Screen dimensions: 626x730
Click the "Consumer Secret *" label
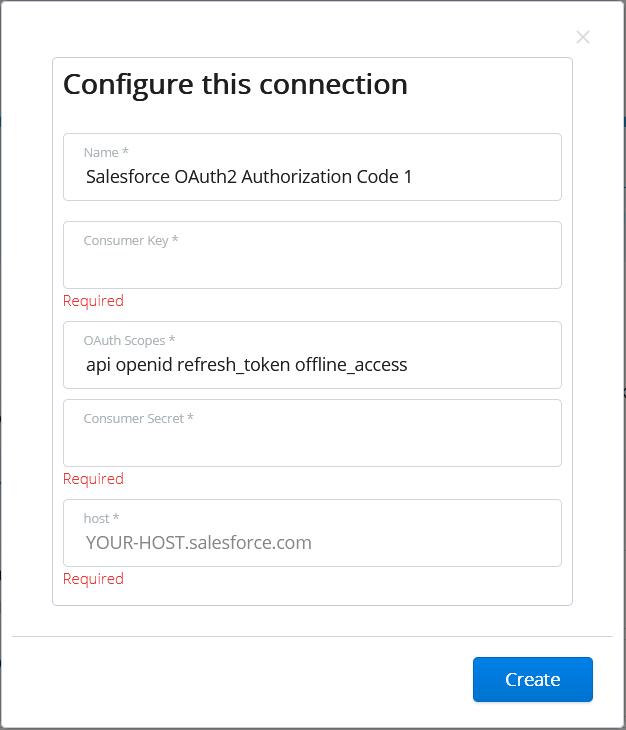pos(138,419)
